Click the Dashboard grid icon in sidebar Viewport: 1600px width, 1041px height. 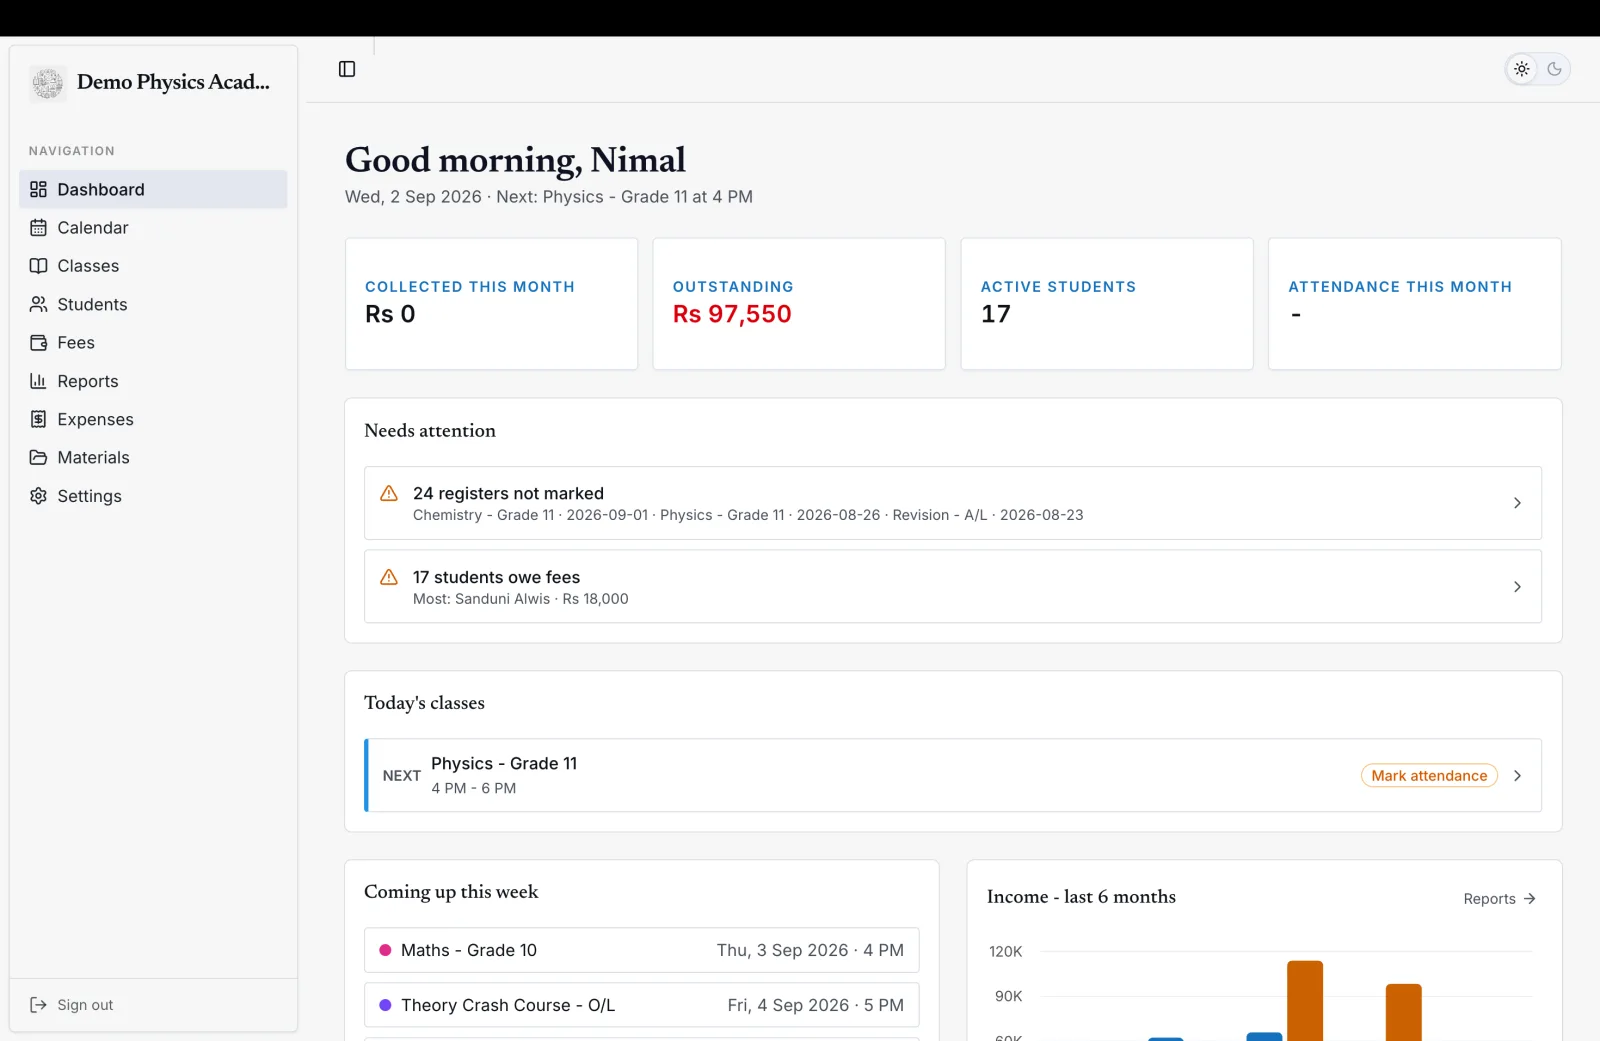tap(38, 189)
